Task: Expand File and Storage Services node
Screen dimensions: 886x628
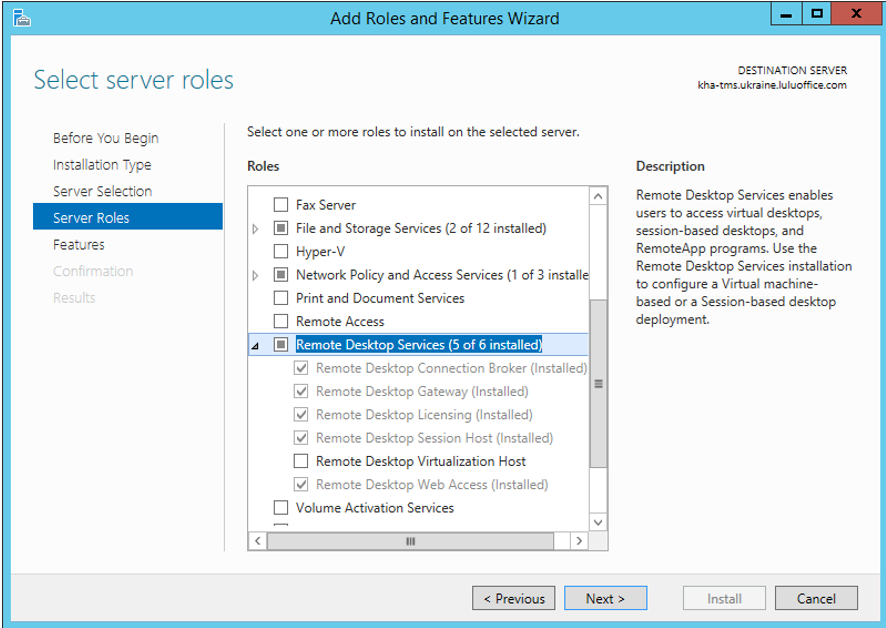Action: pyautogui.click(x=256, y=229)
